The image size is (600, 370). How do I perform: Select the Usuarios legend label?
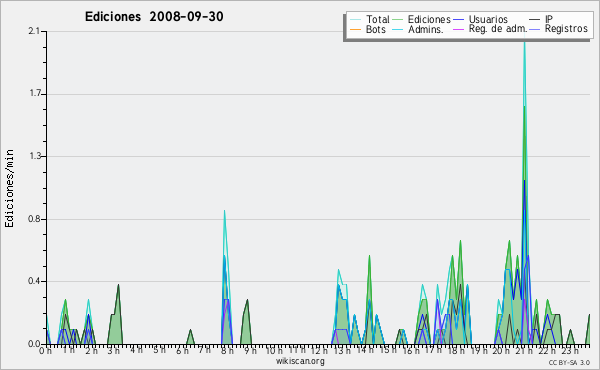(x=488, y=19)
